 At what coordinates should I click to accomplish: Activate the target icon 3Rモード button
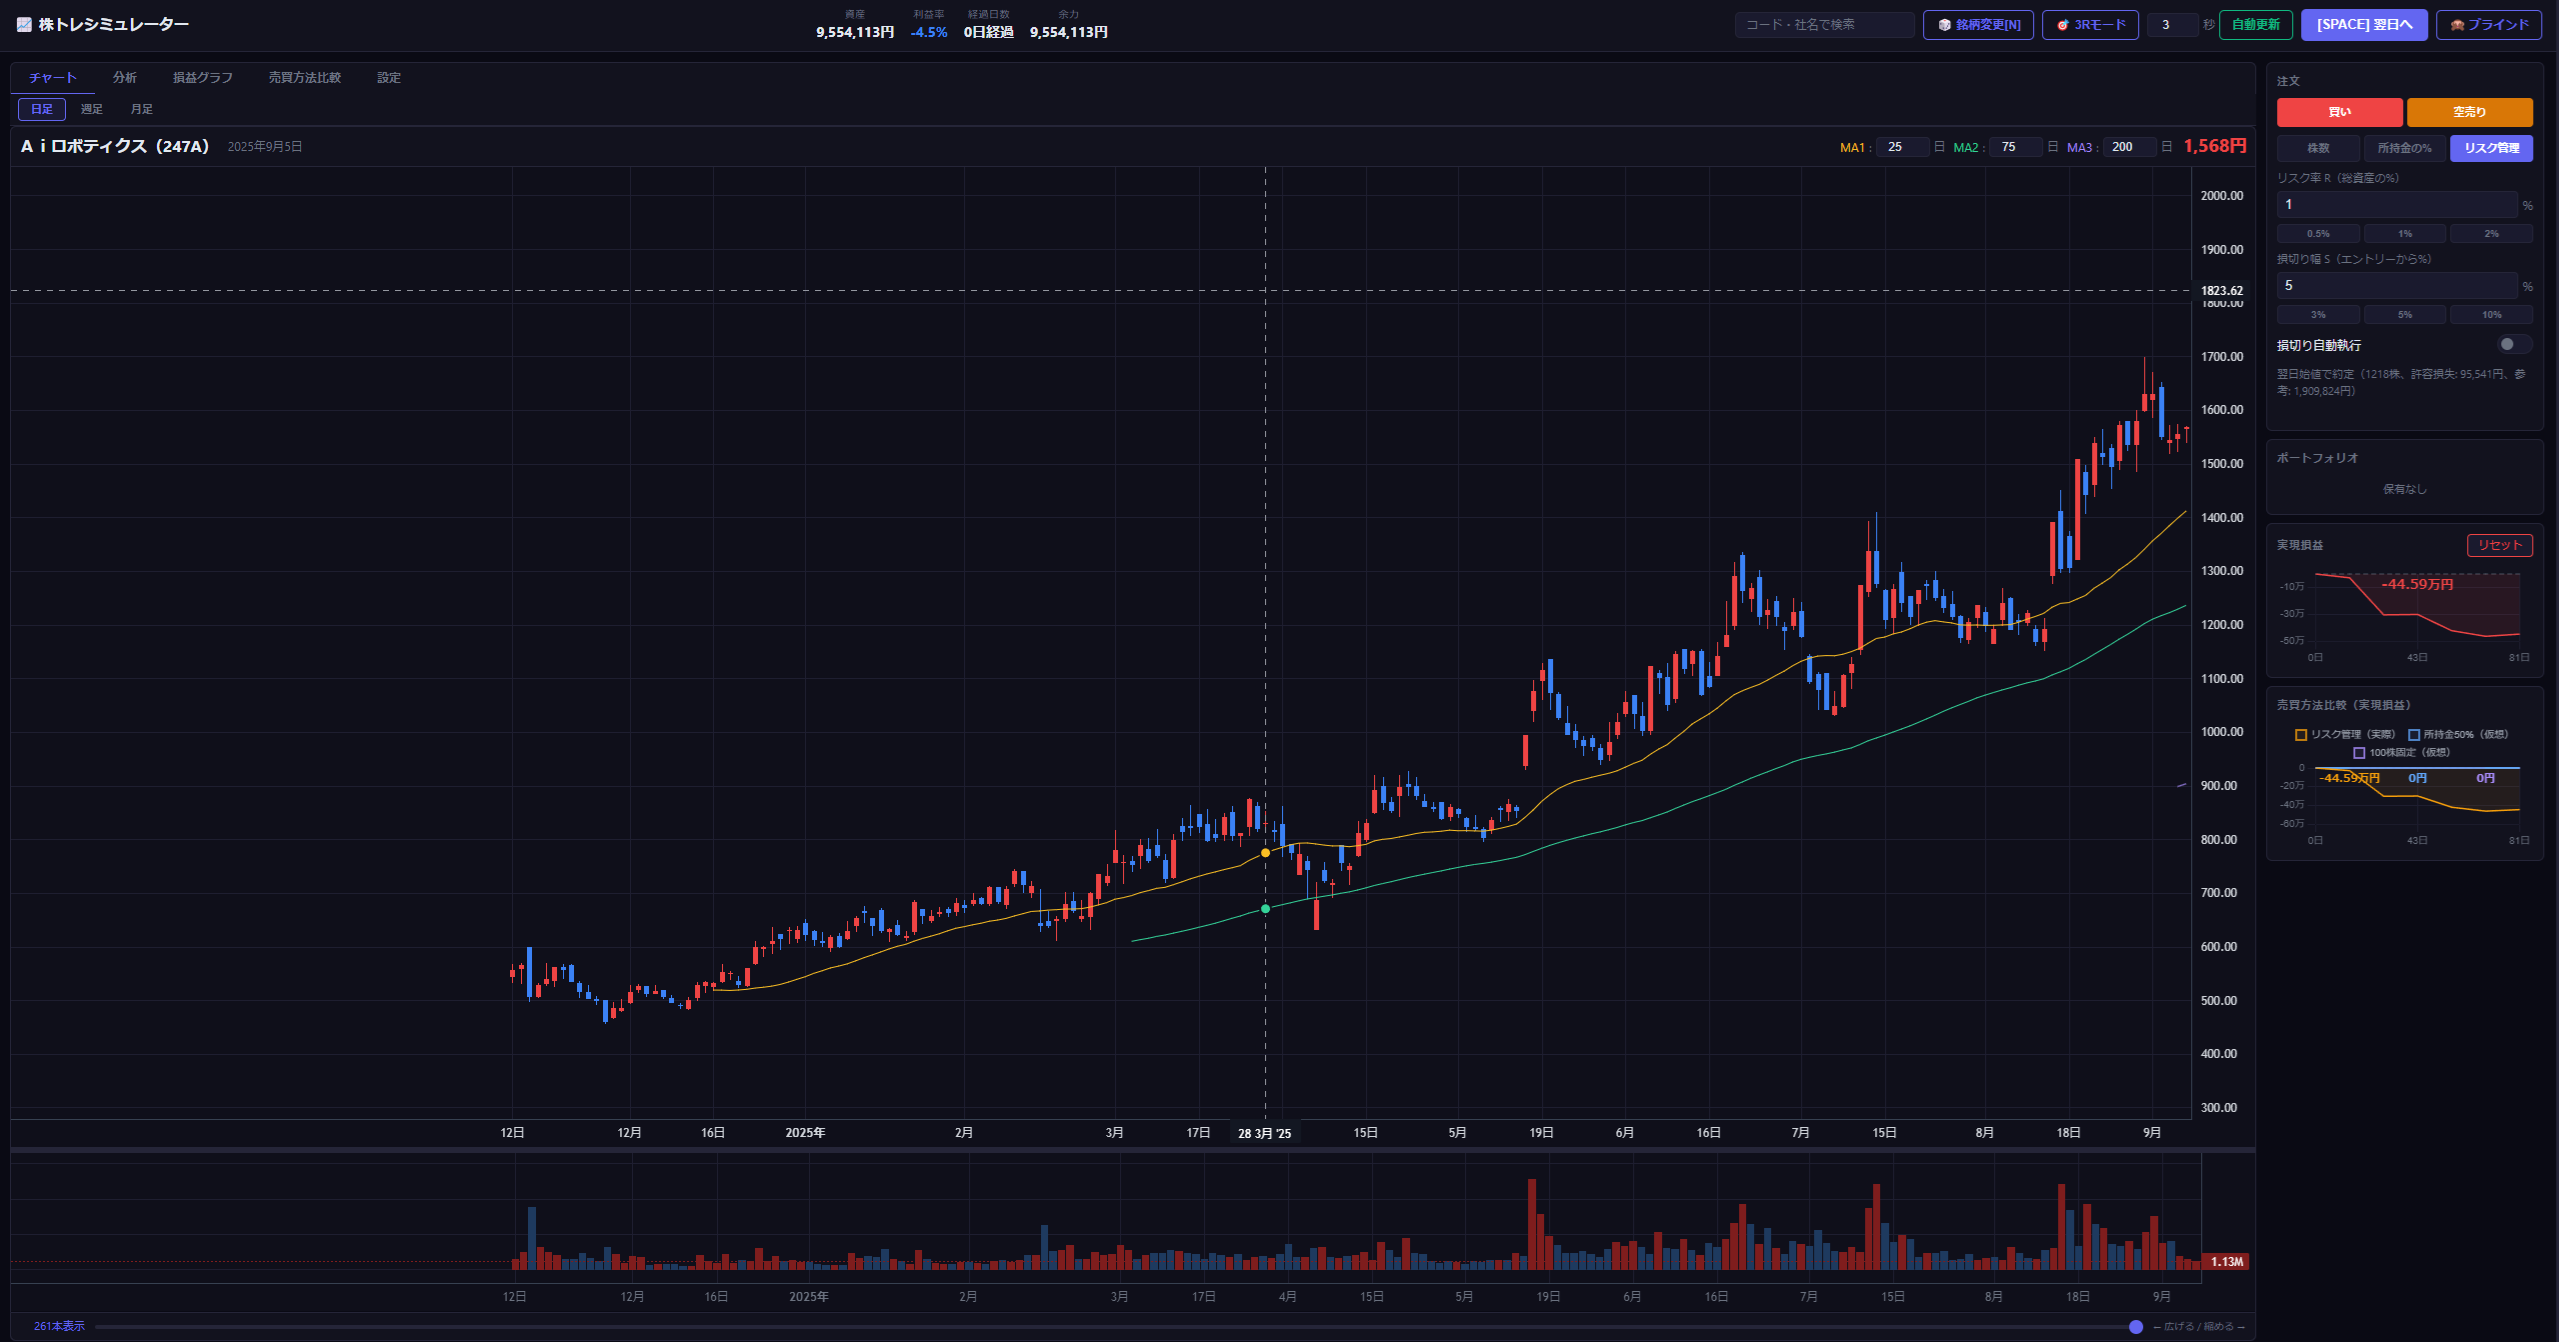click(x=2090, y=25)
